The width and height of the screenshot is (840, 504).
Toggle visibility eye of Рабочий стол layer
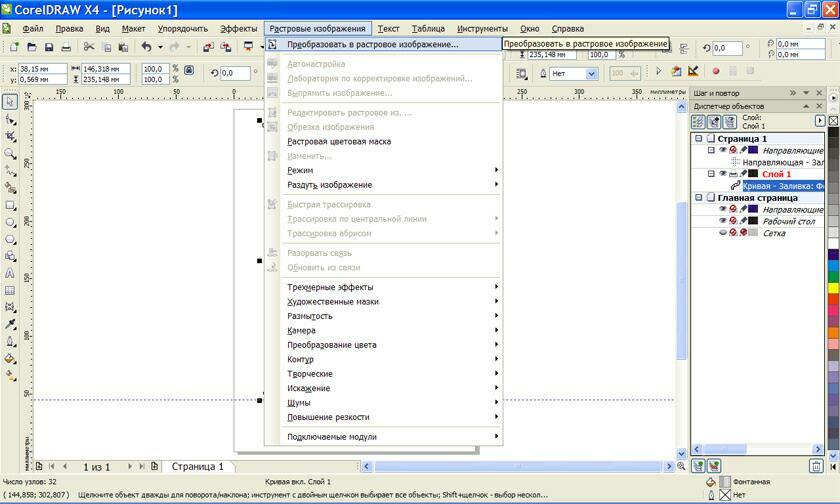tap(722, 221)
